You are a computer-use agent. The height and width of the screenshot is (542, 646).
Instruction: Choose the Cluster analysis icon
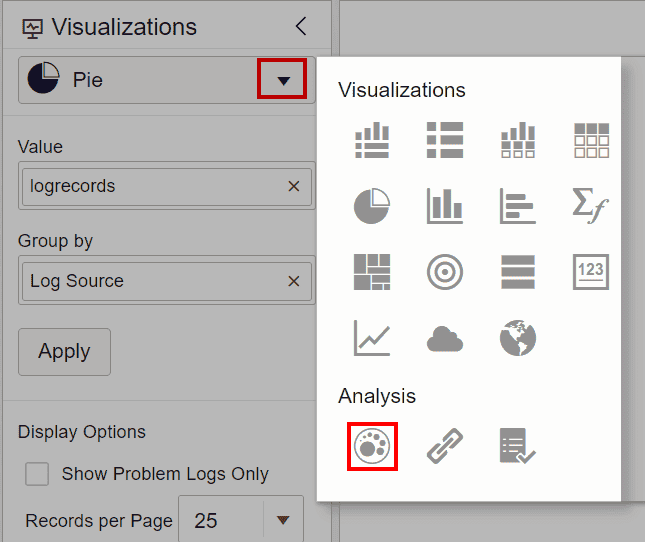click(x=372, y=446)
